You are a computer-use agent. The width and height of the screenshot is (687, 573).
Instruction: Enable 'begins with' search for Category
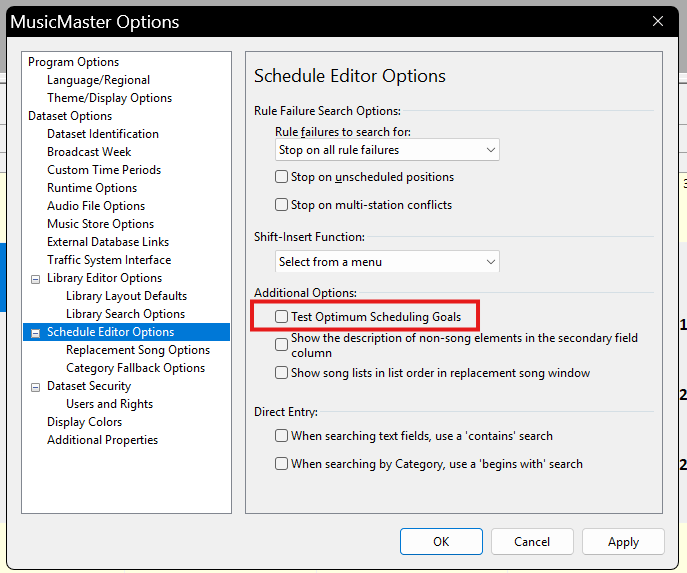[281, 464]
